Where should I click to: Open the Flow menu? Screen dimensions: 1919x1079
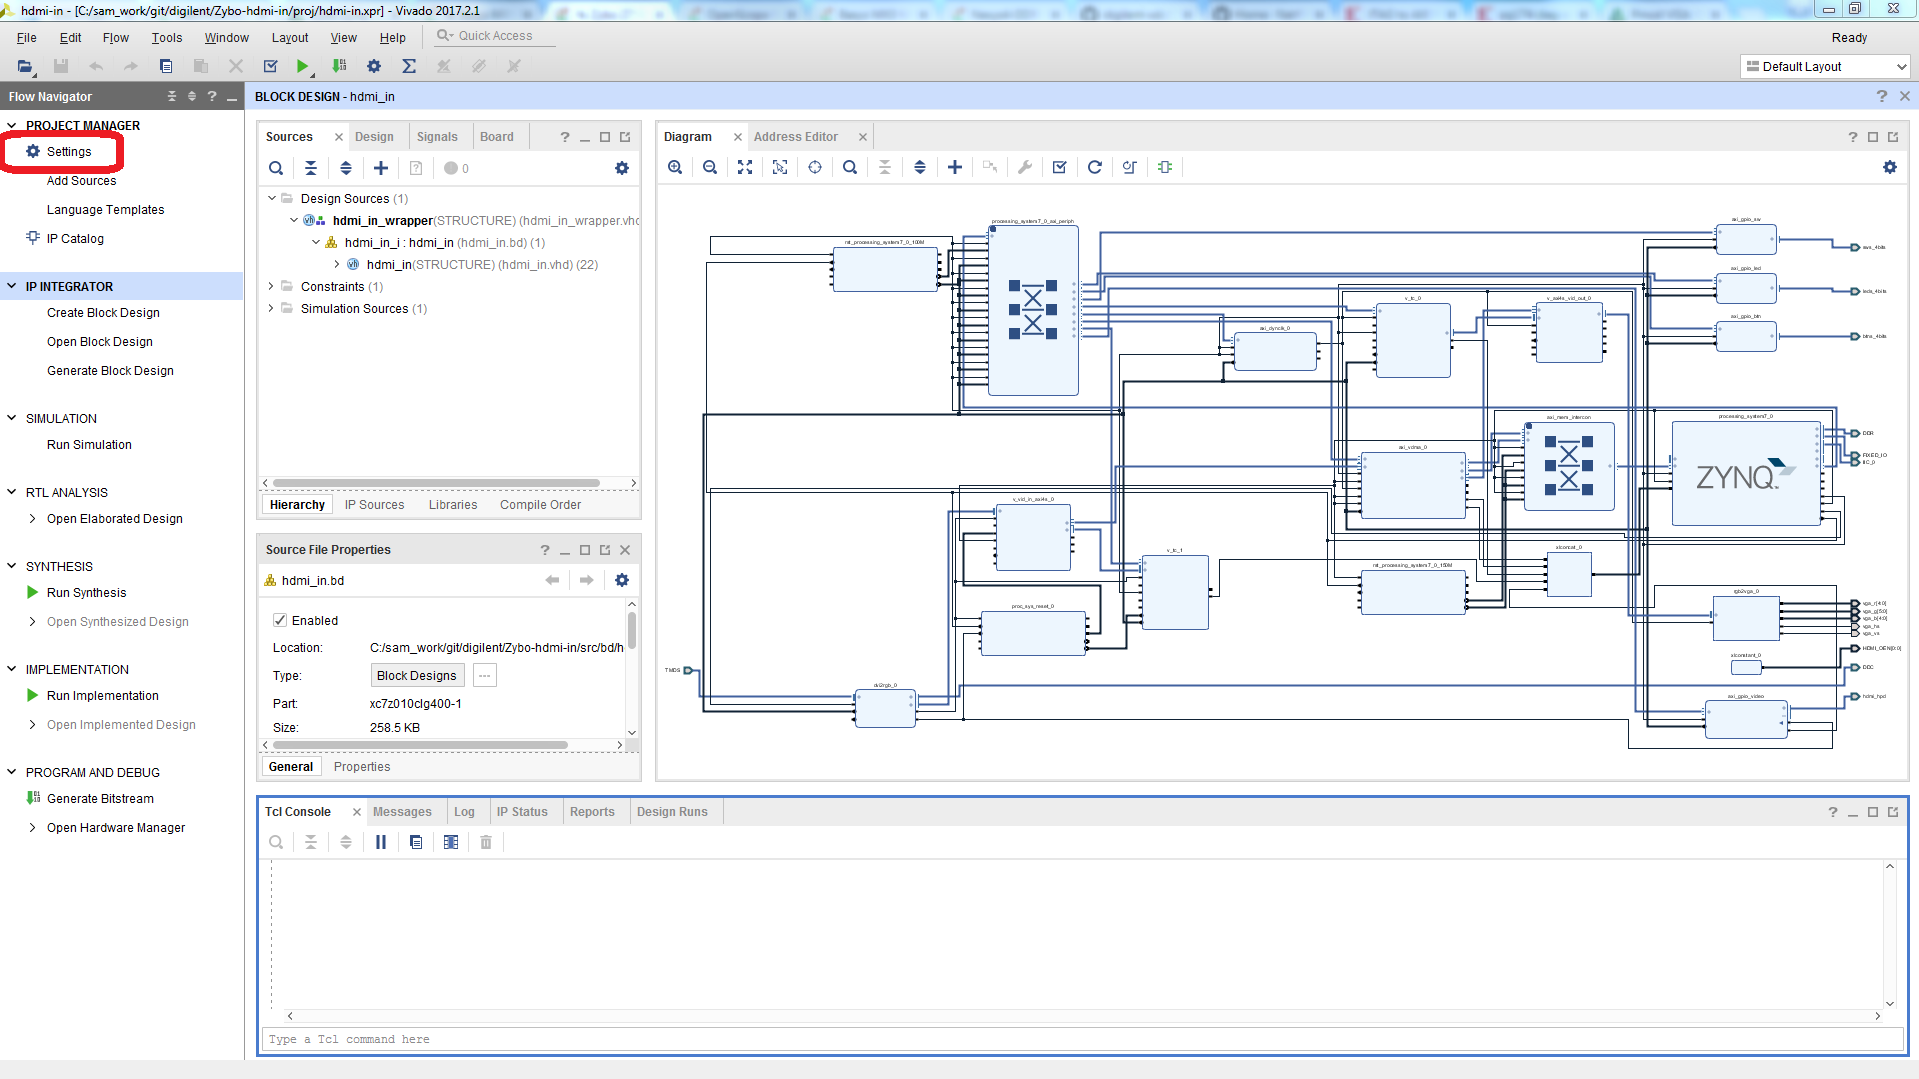(115, 37)
